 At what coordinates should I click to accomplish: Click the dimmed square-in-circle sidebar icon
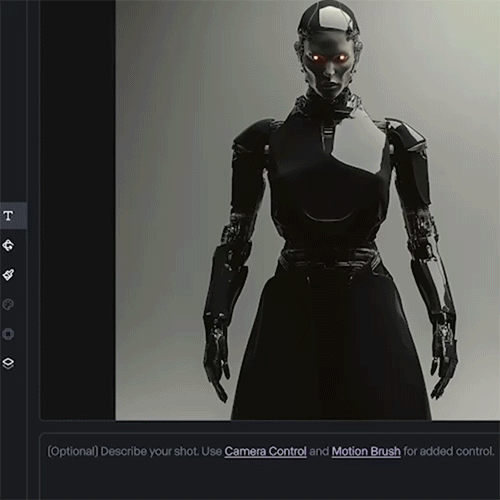click(8, 334)
